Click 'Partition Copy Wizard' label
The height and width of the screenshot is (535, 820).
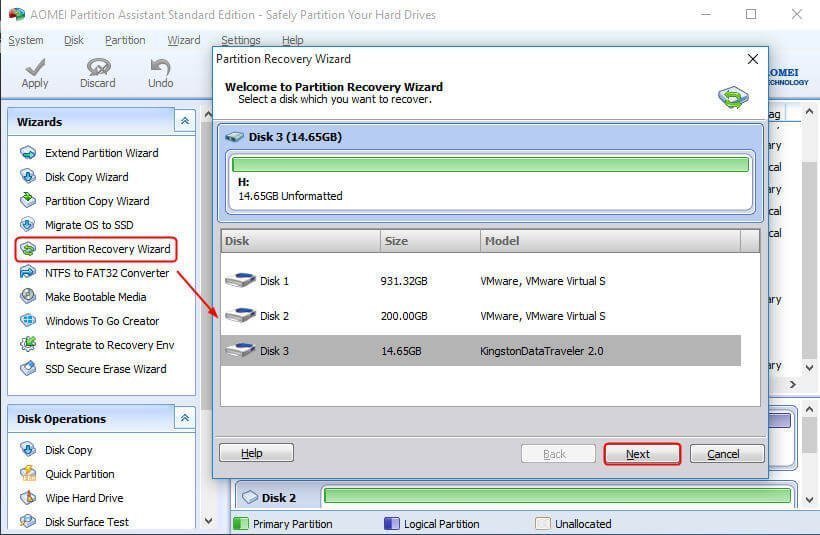click(x=97, y=201)
